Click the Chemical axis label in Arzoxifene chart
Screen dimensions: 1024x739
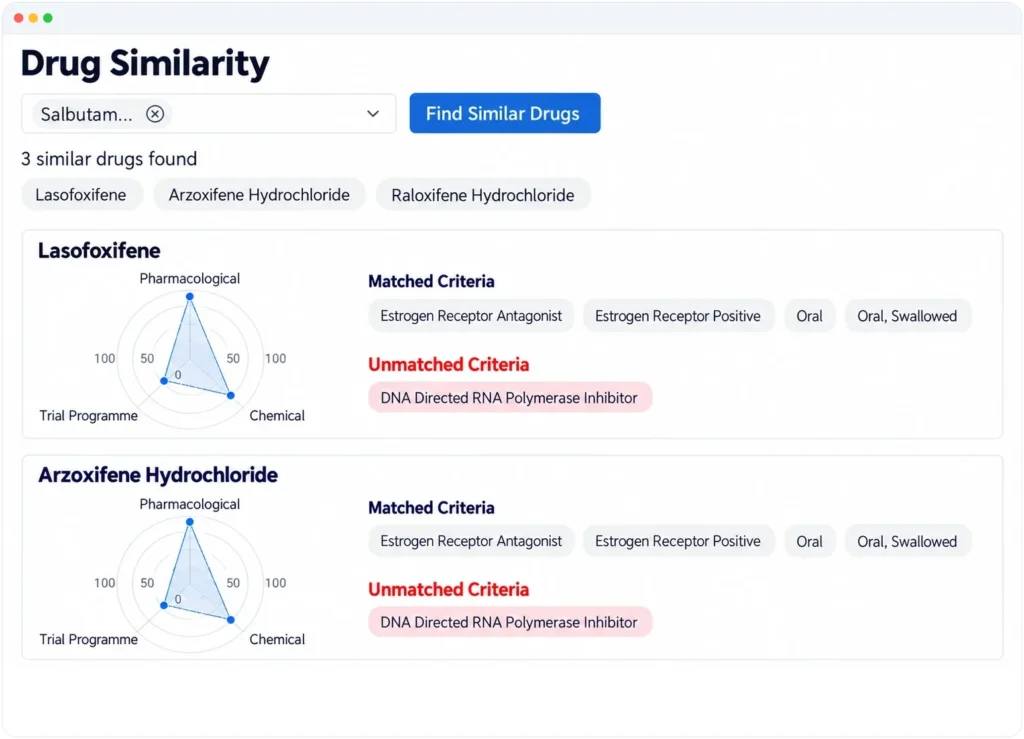(x=277, y=639)
